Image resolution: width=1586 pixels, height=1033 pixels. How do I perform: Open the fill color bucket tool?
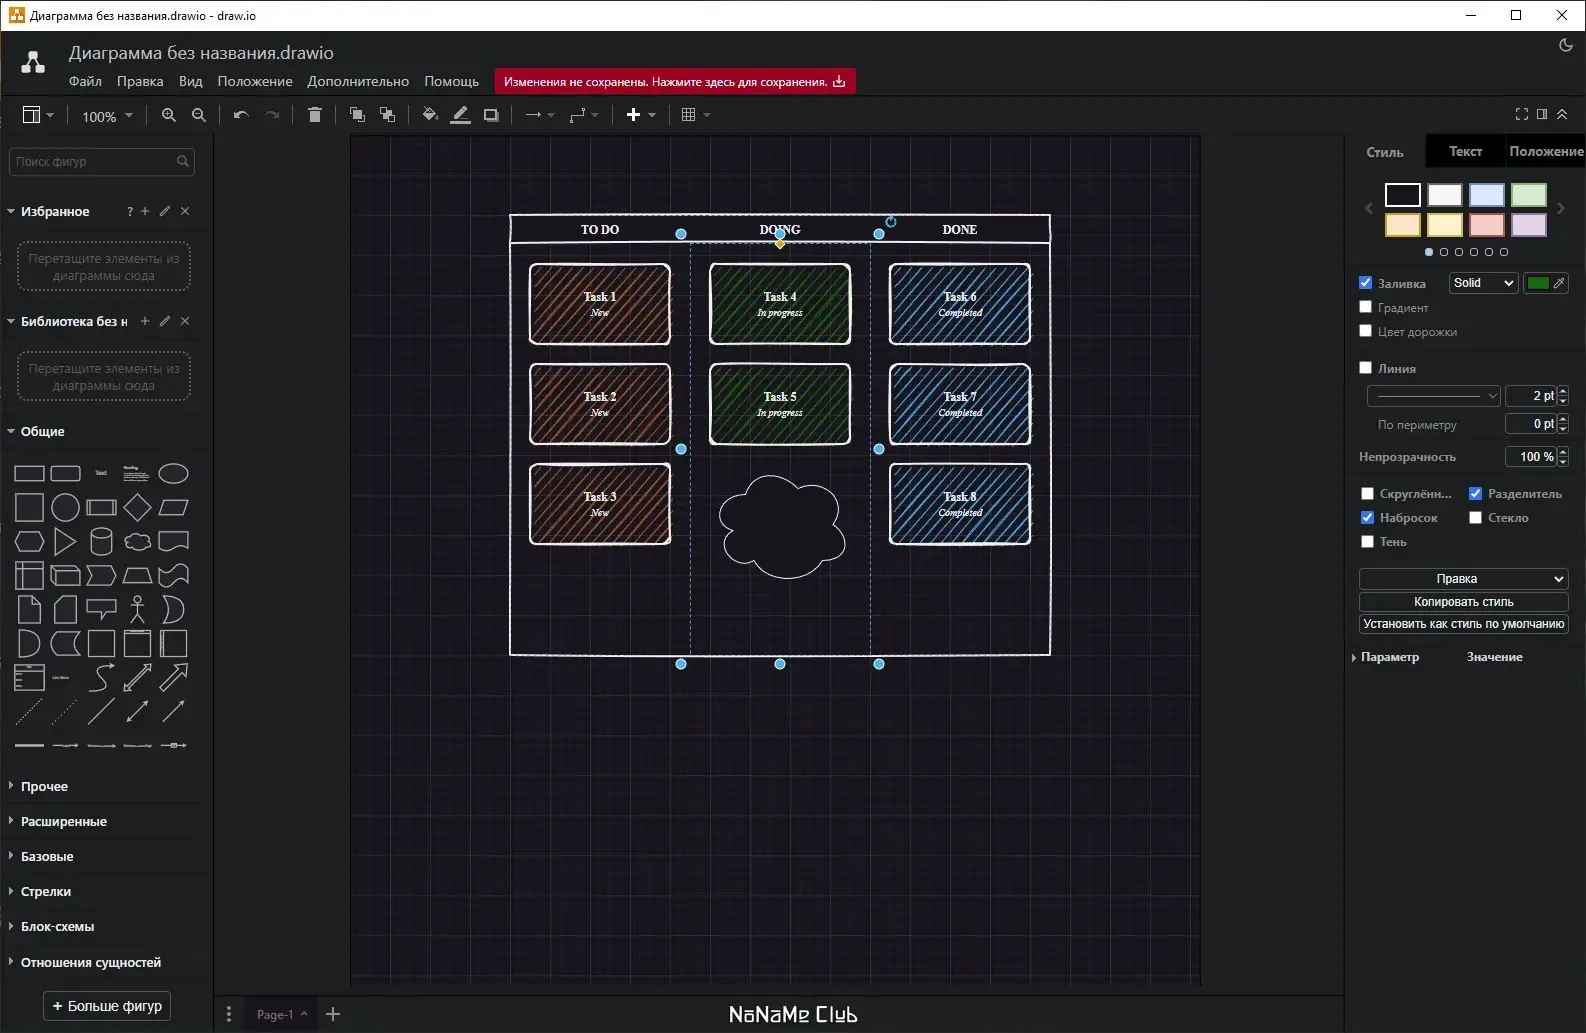[430, 115]
